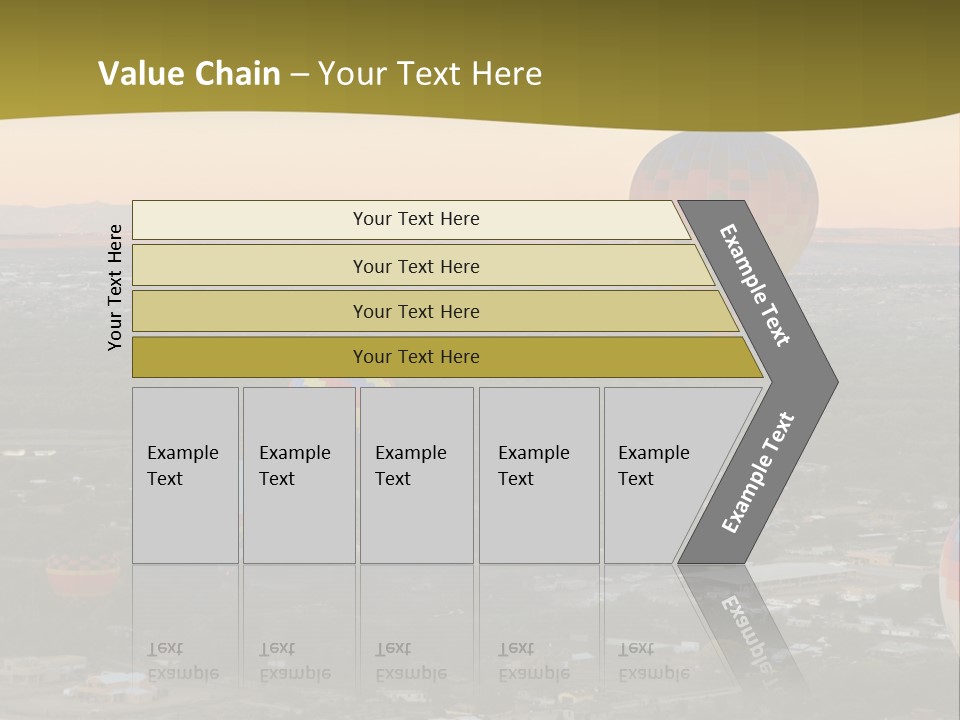
Task: Select the second Your Text Here bar
Action: (x=416, y=266)
